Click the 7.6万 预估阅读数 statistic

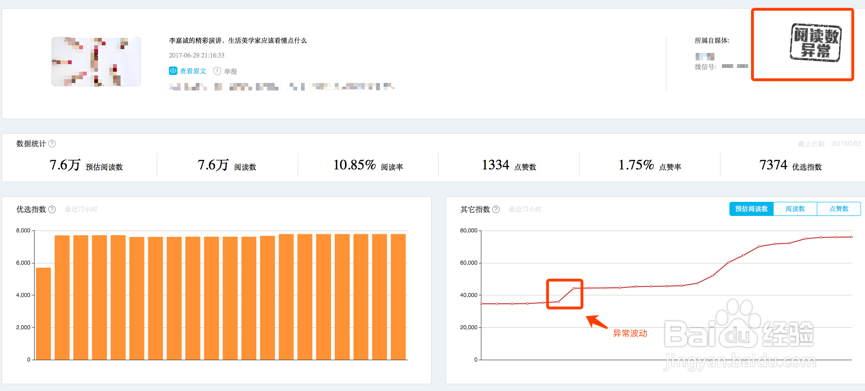86,165
